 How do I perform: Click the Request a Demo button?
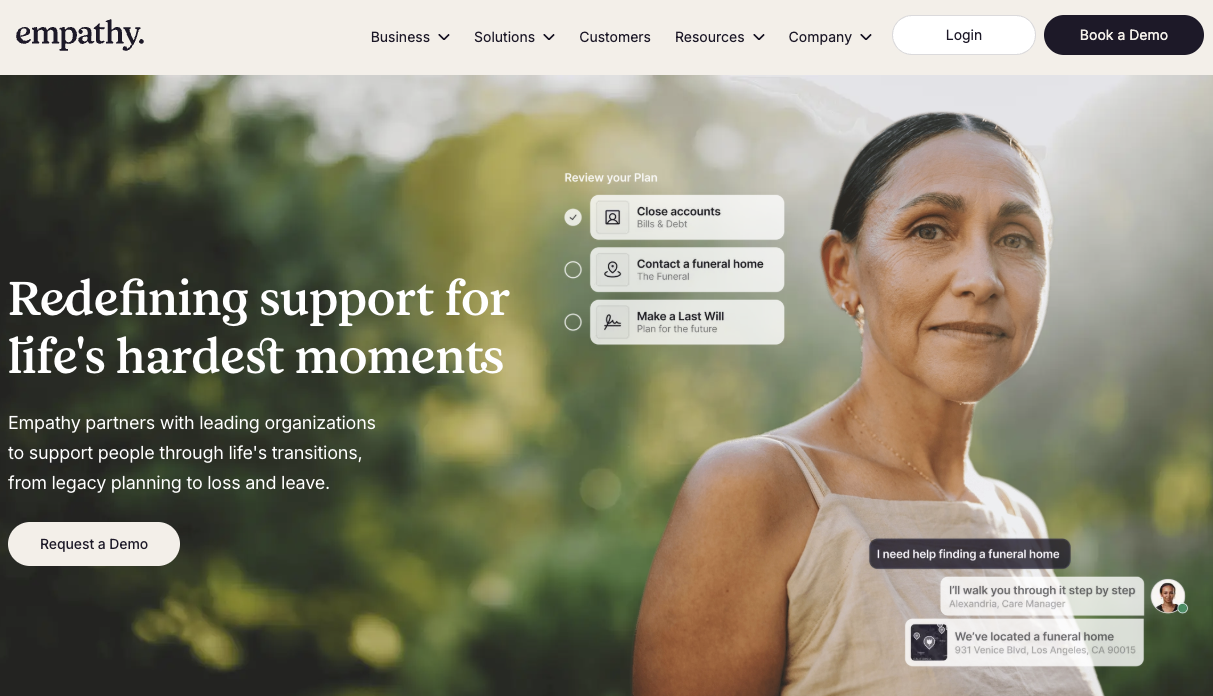(x=94, y=544)
